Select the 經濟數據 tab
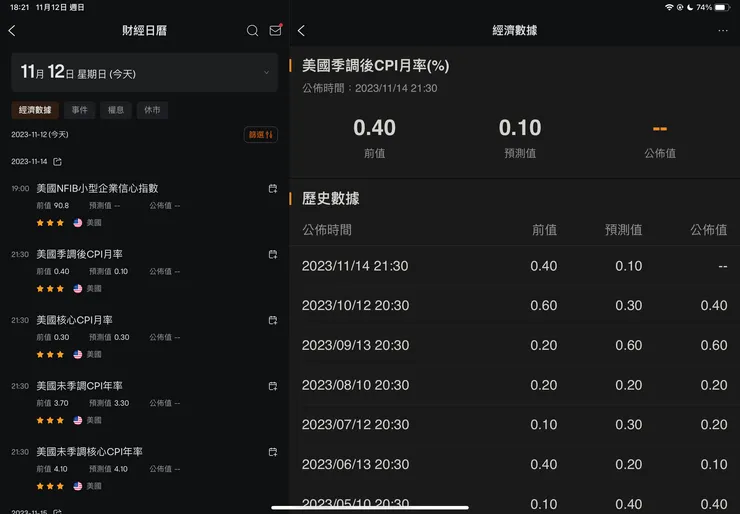The width and height of the screenshot is (740, 514). coord(35,110)
